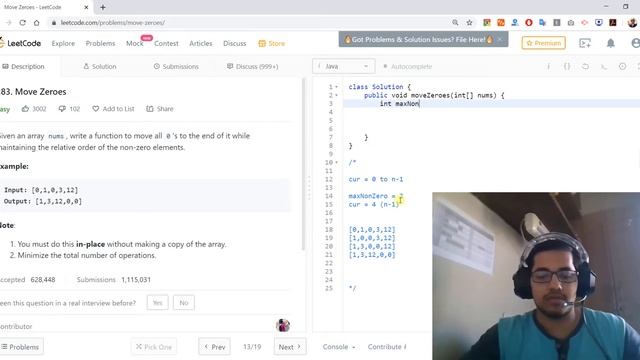Click the Premium button
Viewport: 640px width, 360px height.
[543, 43]
